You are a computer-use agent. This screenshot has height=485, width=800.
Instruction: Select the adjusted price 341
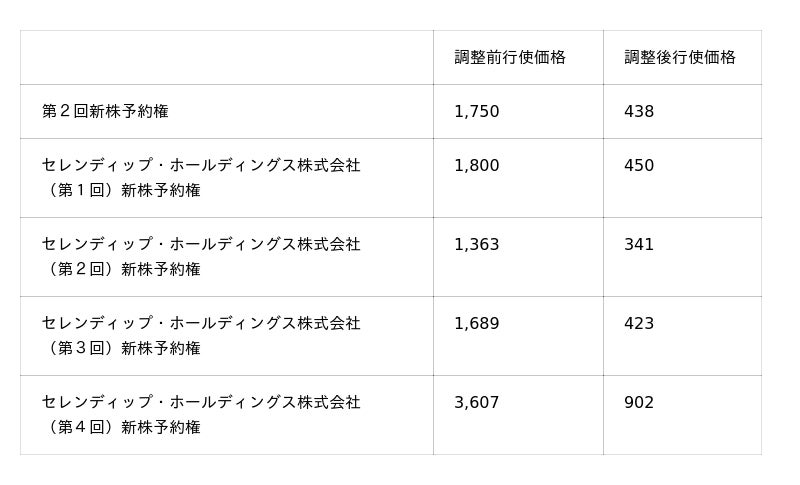click(639, 245)
